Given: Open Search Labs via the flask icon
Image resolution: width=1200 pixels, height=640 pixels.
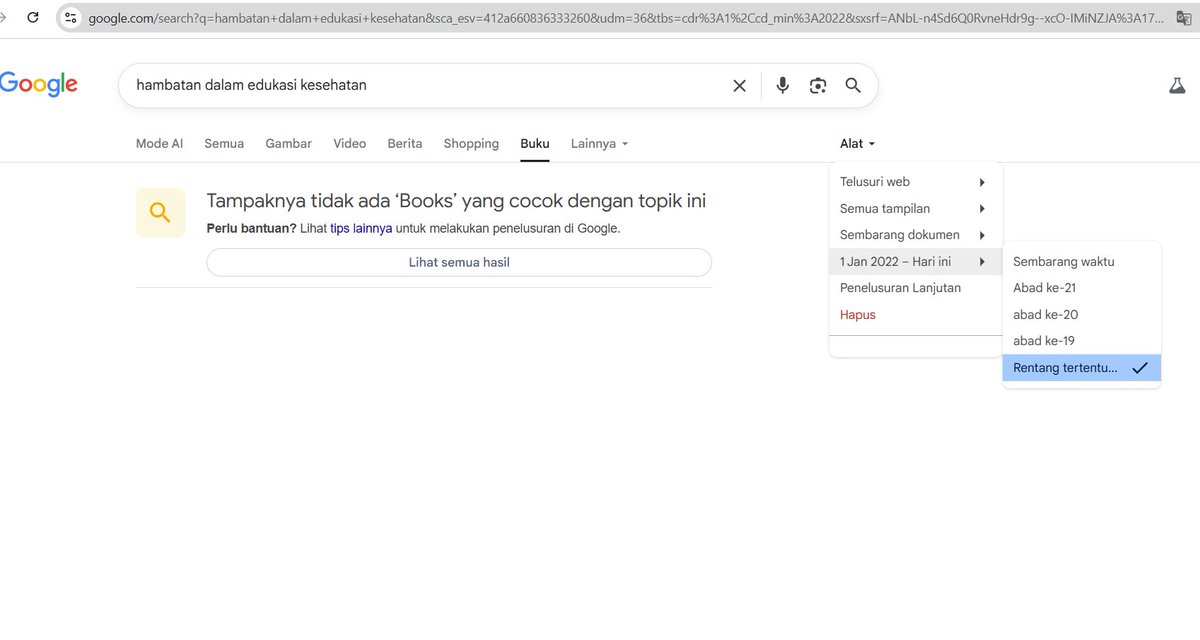Looking at the screenshot, I should (x=1177, y=85).
